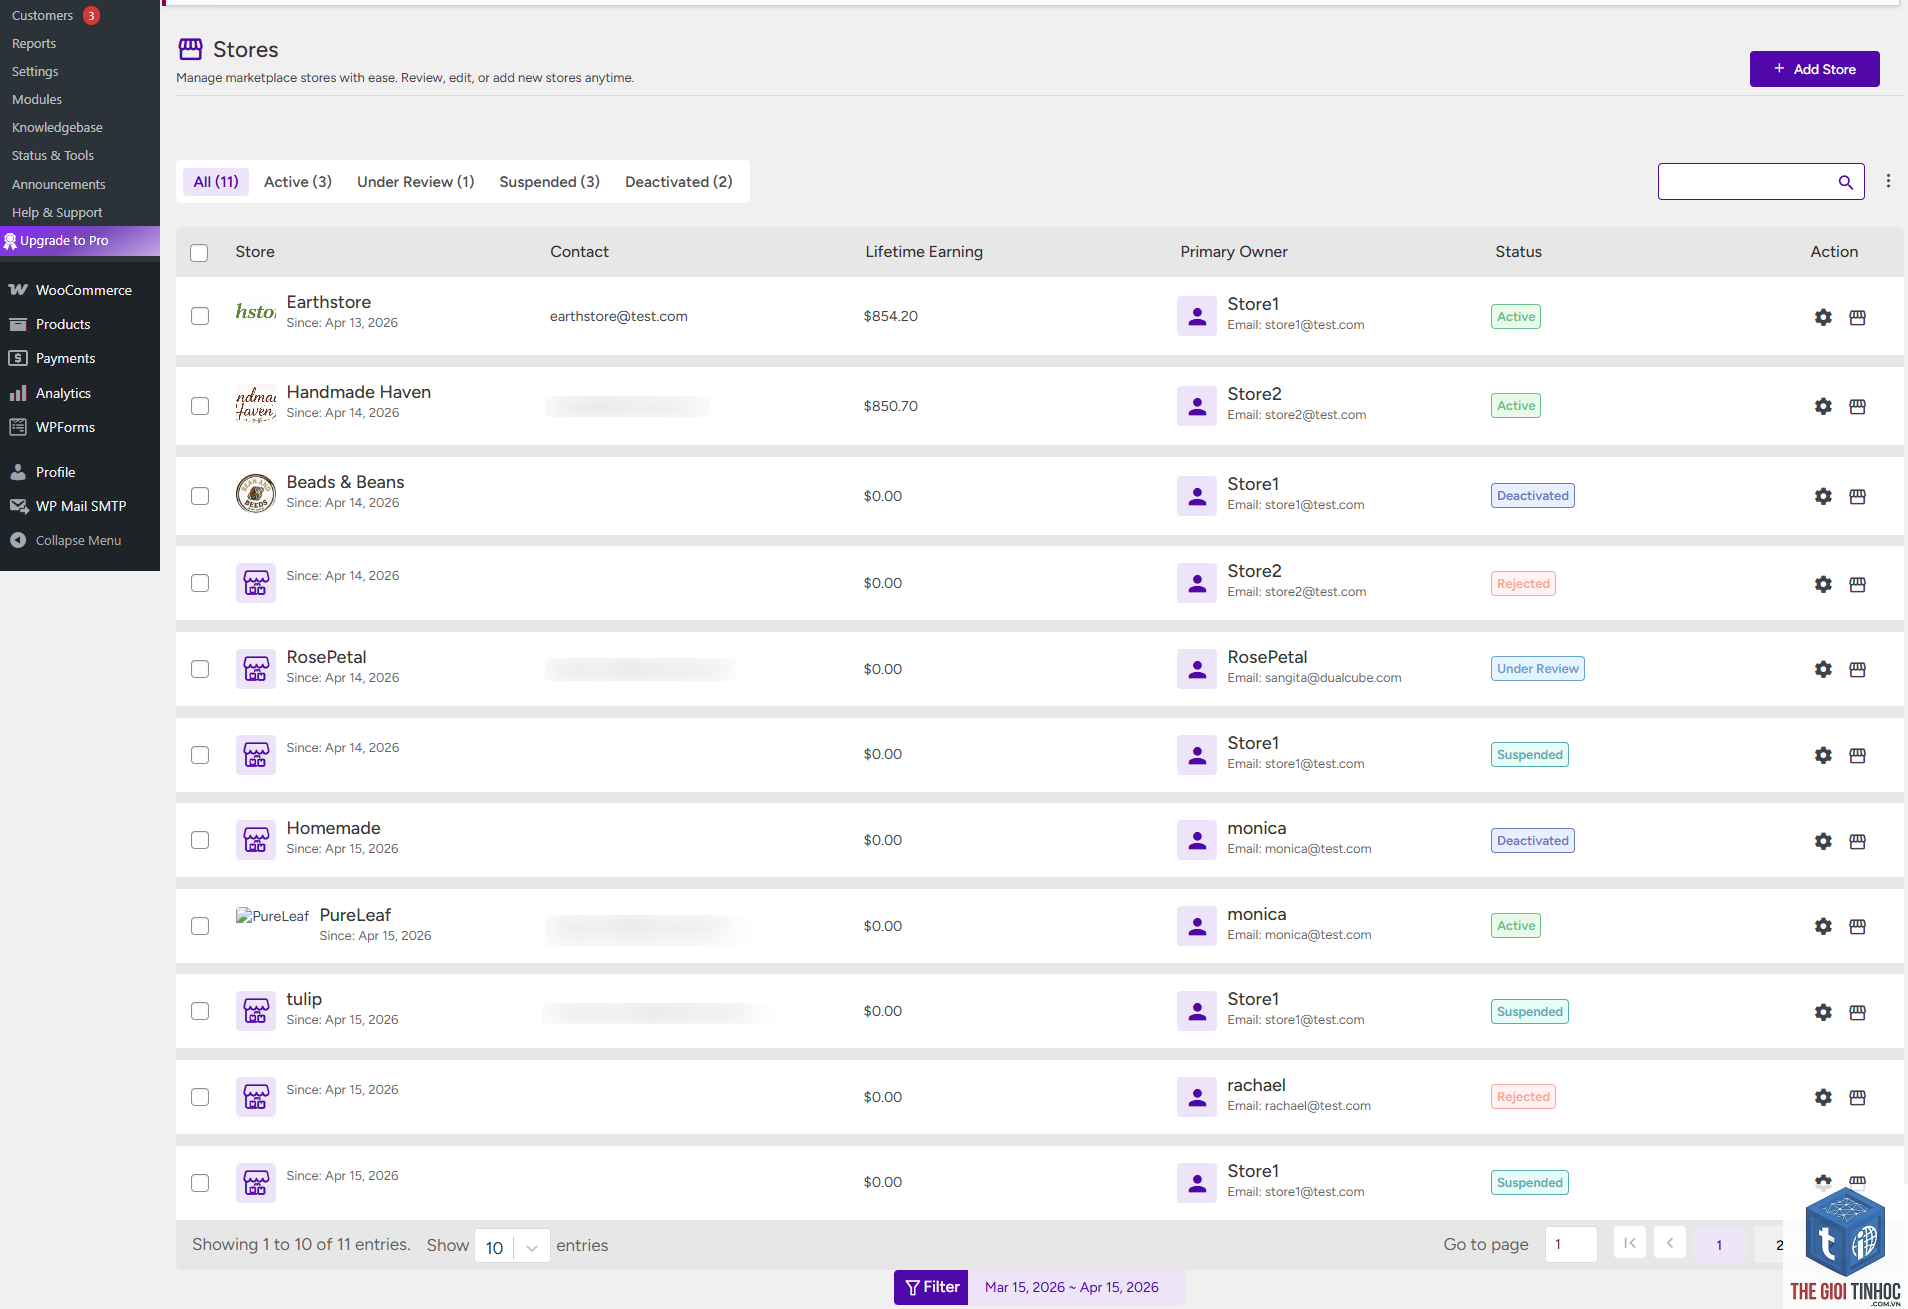Open the Mar 15 to Apr 15 date range
Screen dimensions: 1908x1309
click(x=1072, y=1287)
